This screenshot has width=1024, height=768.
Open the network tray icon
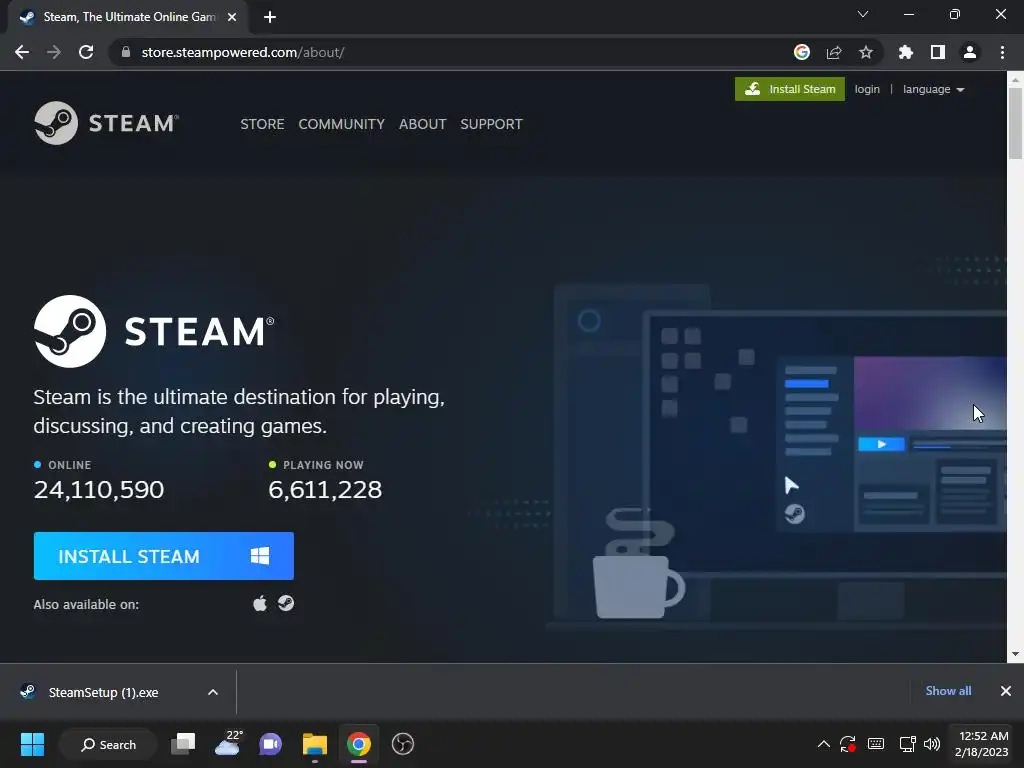coord(907,744)
